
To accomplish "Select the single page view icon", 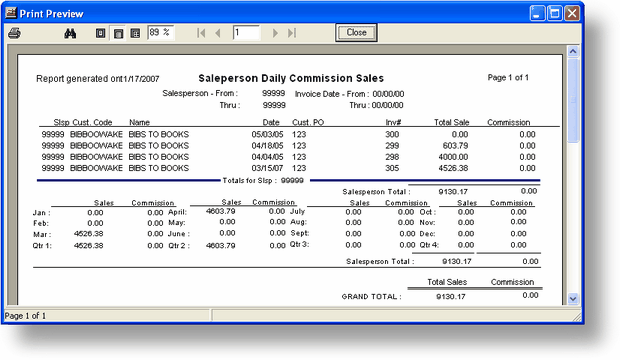I will [x=100, y=33].
